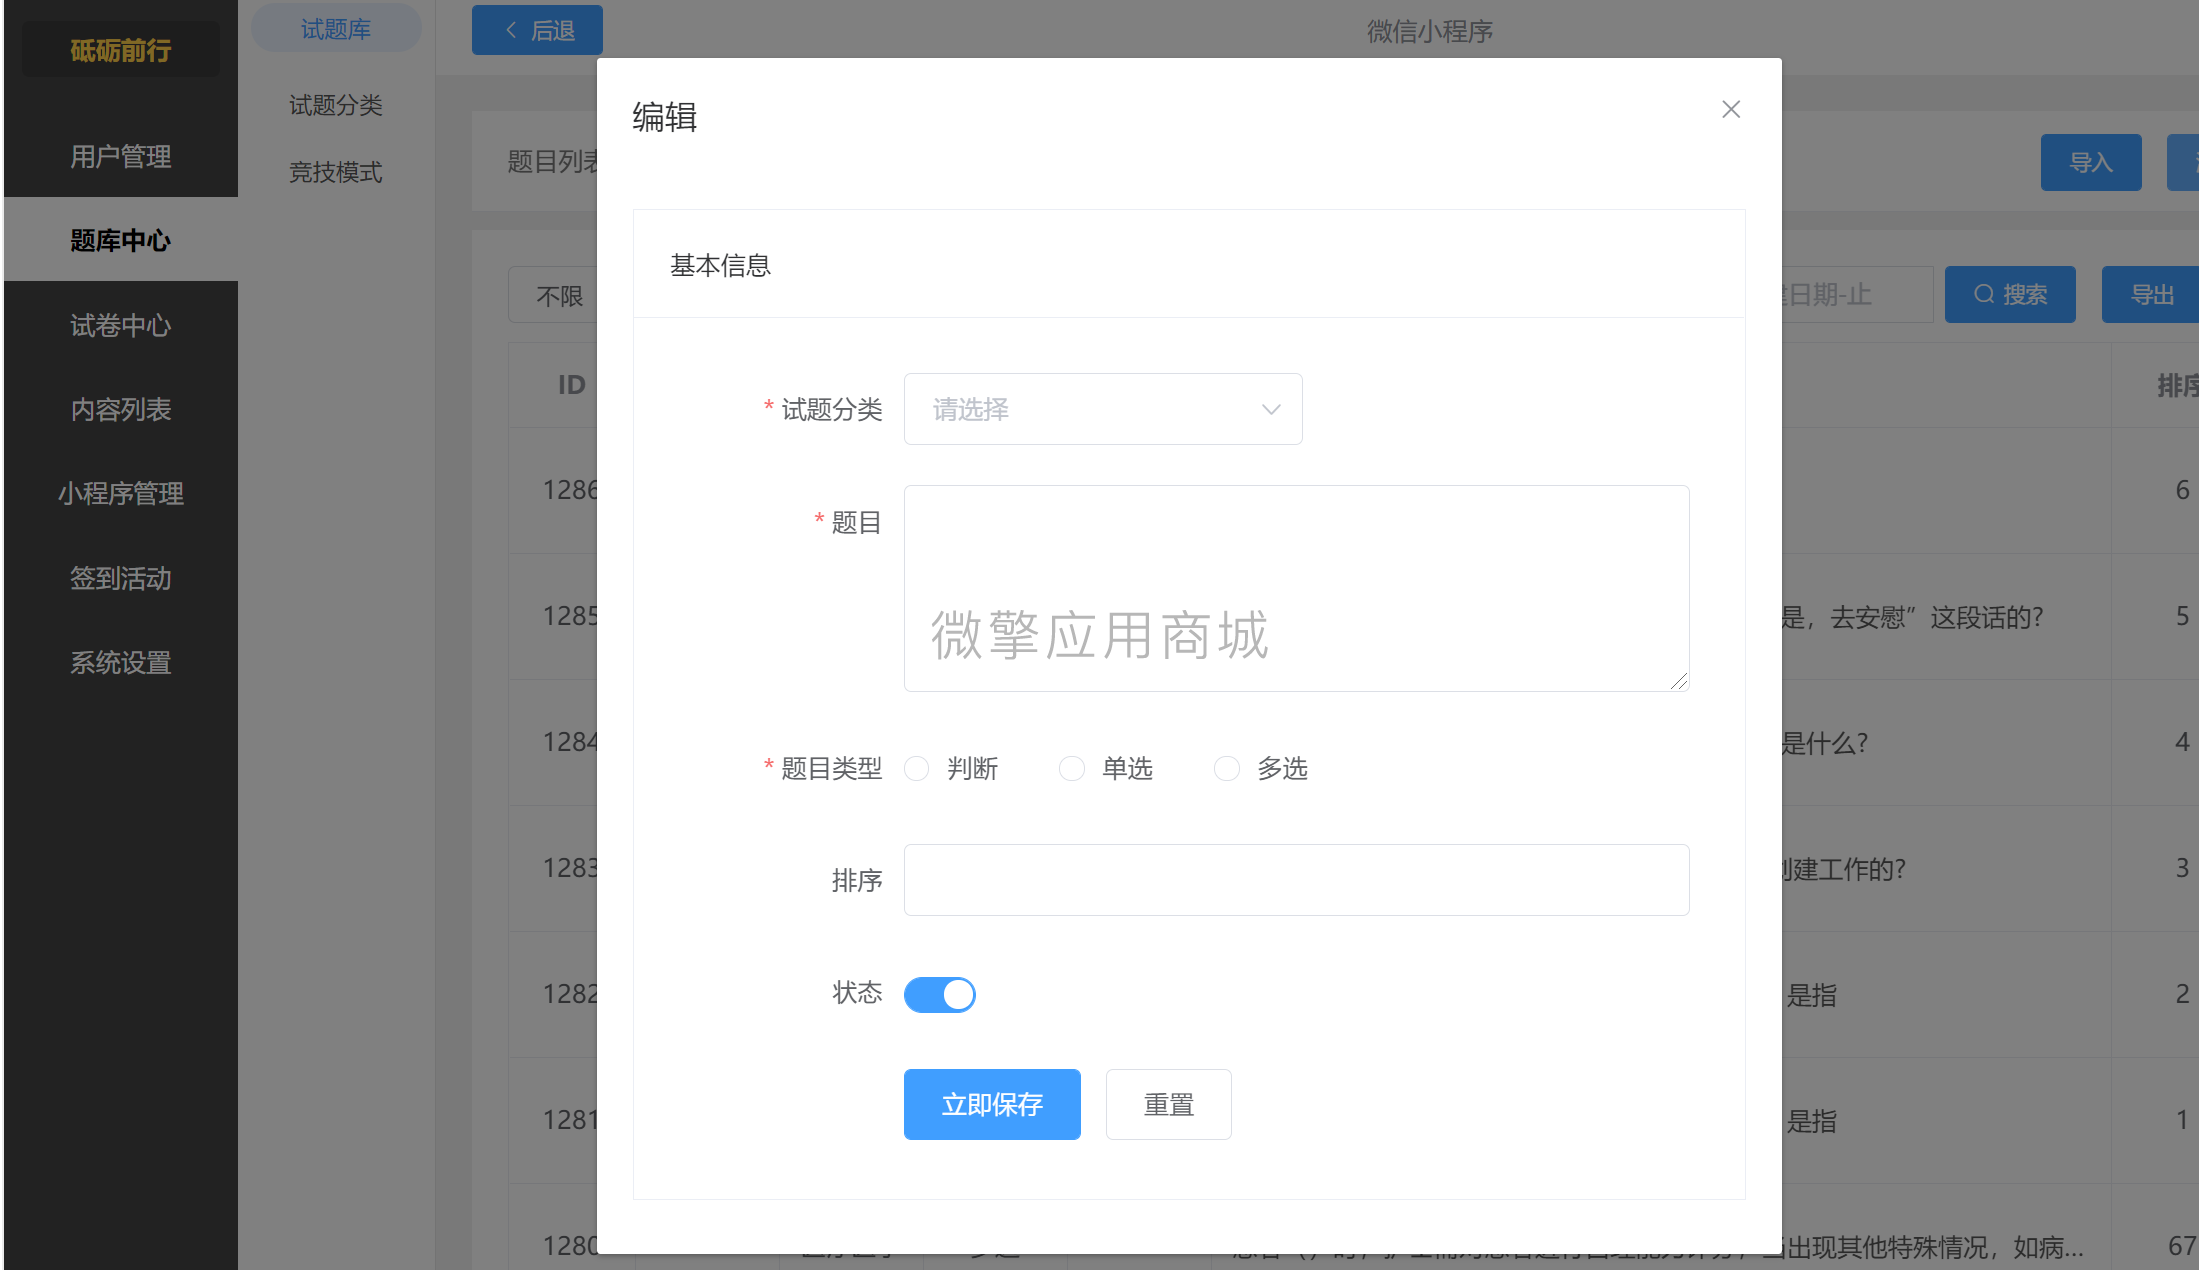The image size is (2199, 1270).
Task: Open 试卷中心 in the sidebar
Action: point(121,325)
